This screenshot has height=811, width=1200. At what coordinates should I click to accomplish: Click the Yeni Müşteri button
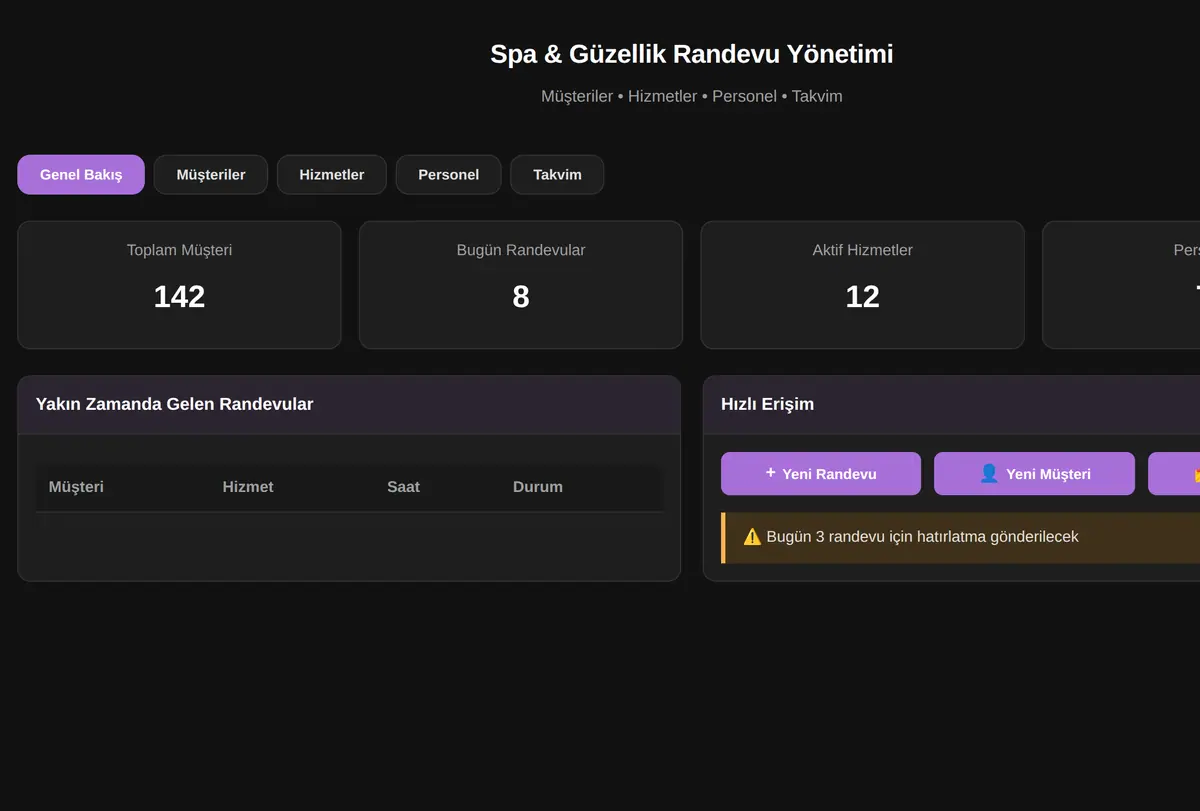point(1034,474)
